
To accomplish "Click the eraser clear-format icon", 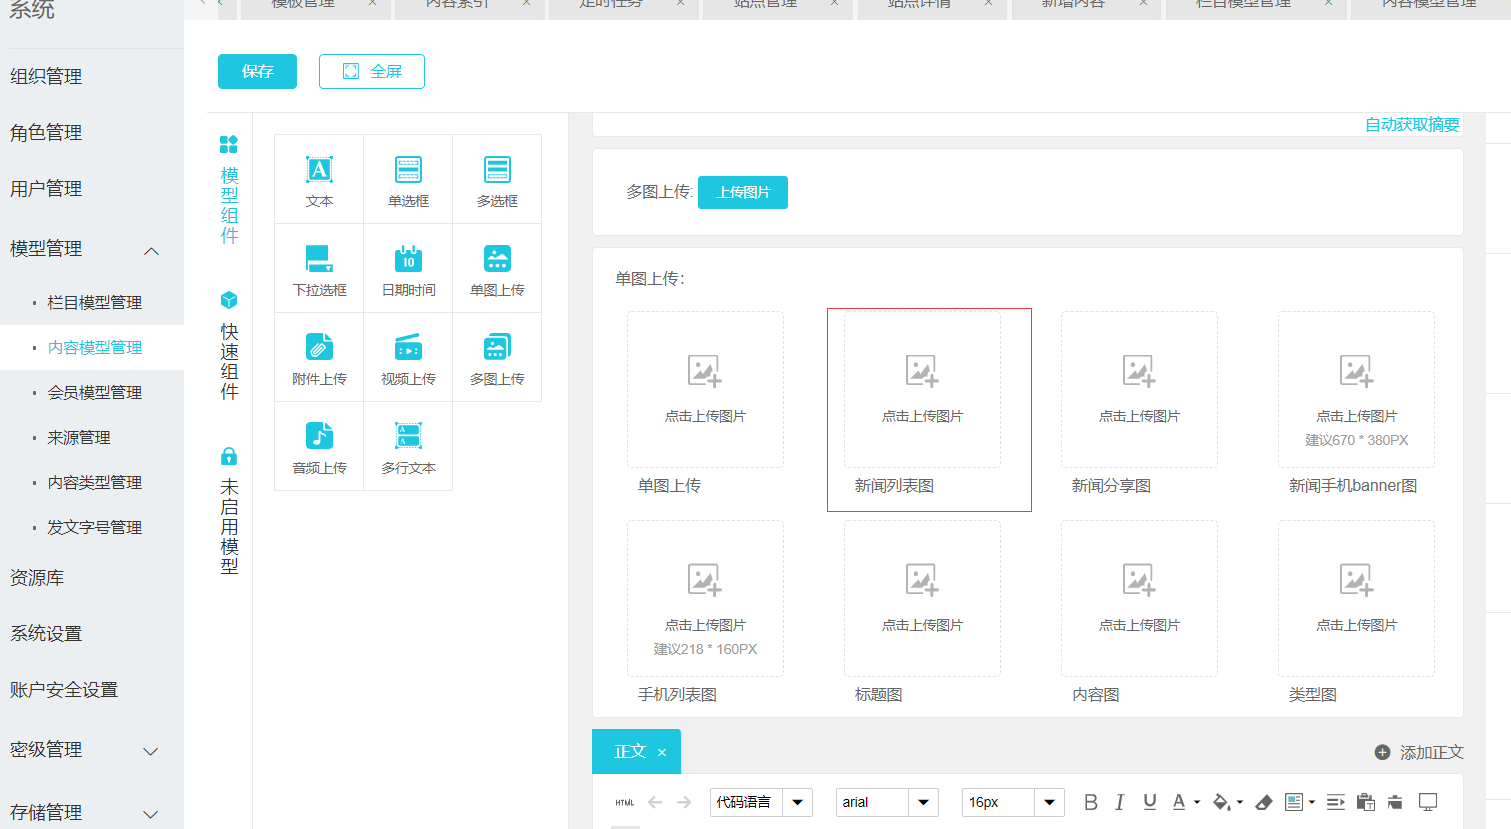I will coord(1263,802).
